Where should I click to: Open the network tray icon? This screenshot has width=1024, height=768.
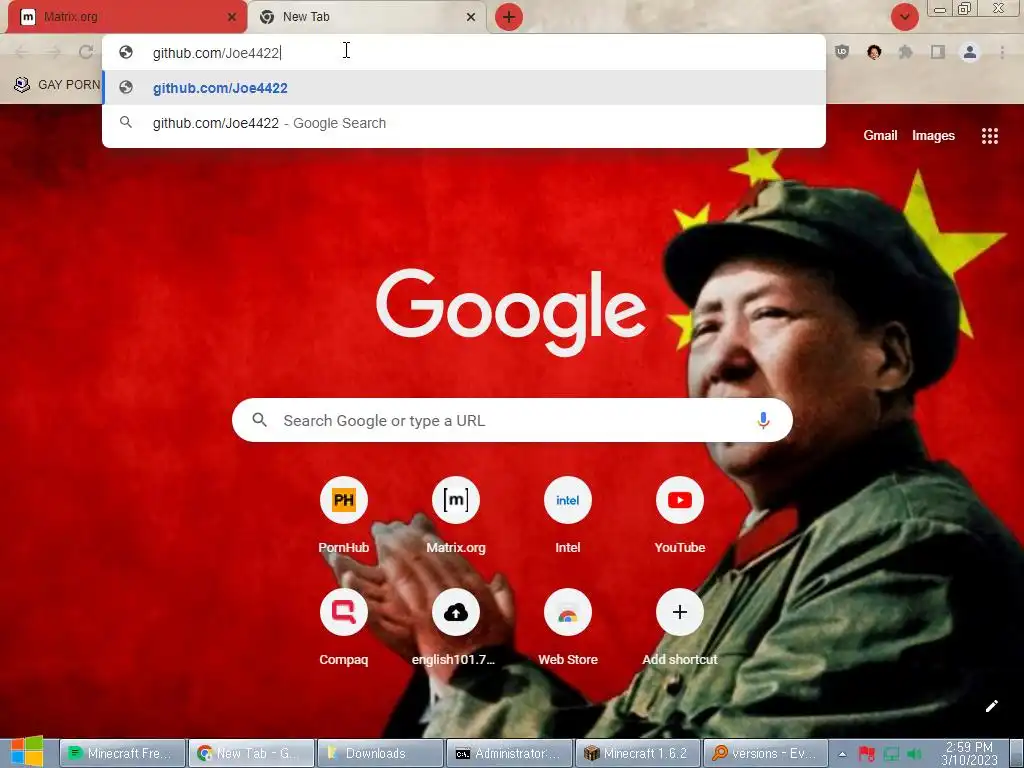[x=891, y=754]
